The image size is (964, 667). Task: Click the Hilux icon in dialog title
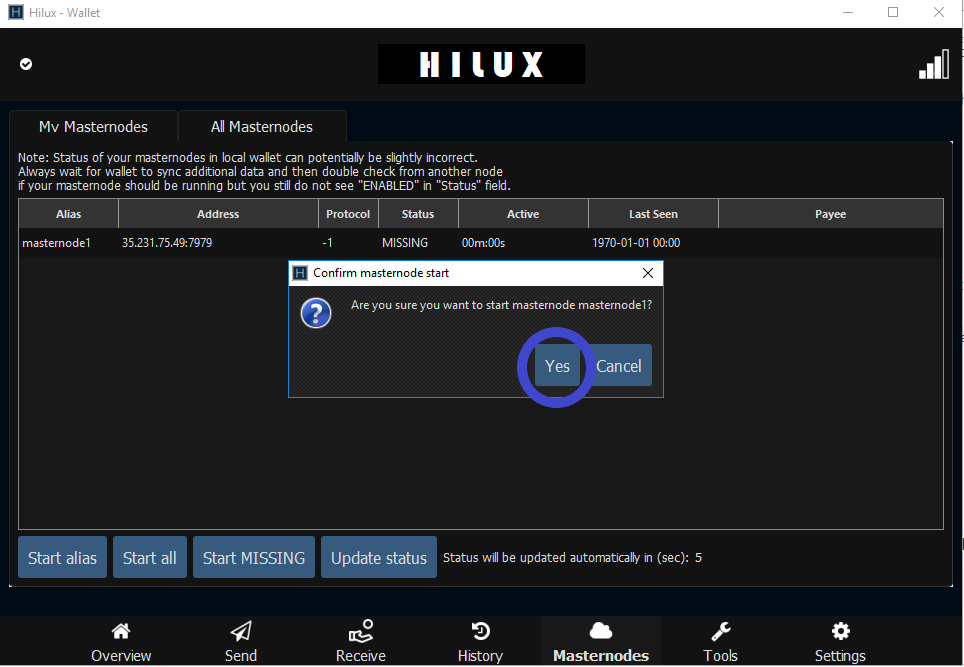(x=299, y=273)
